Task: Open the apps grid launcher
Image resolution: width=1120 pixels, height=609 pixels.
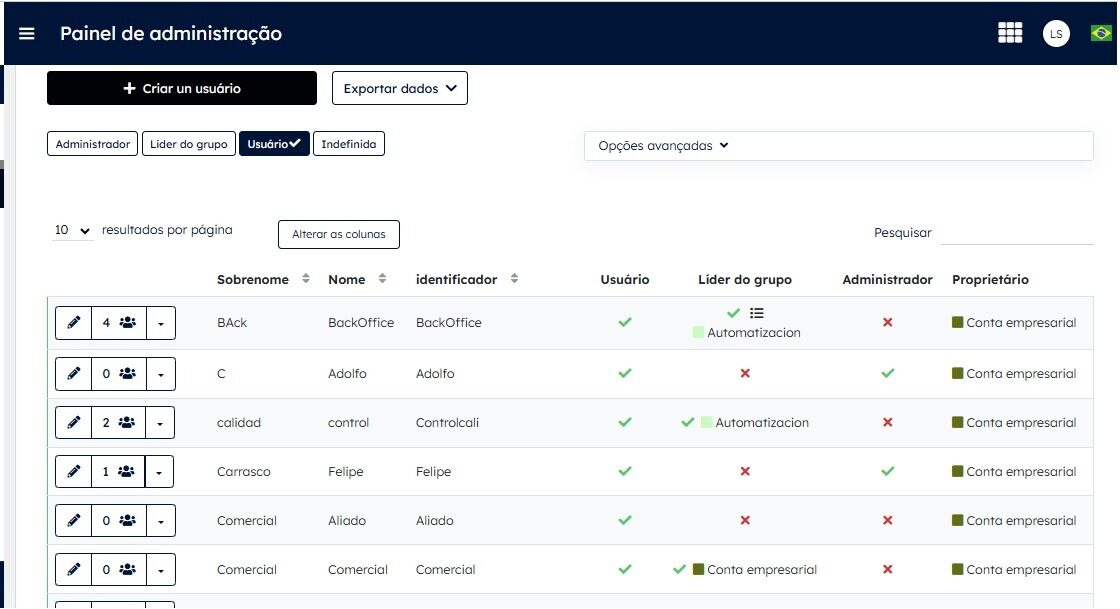Action: 1009,33
